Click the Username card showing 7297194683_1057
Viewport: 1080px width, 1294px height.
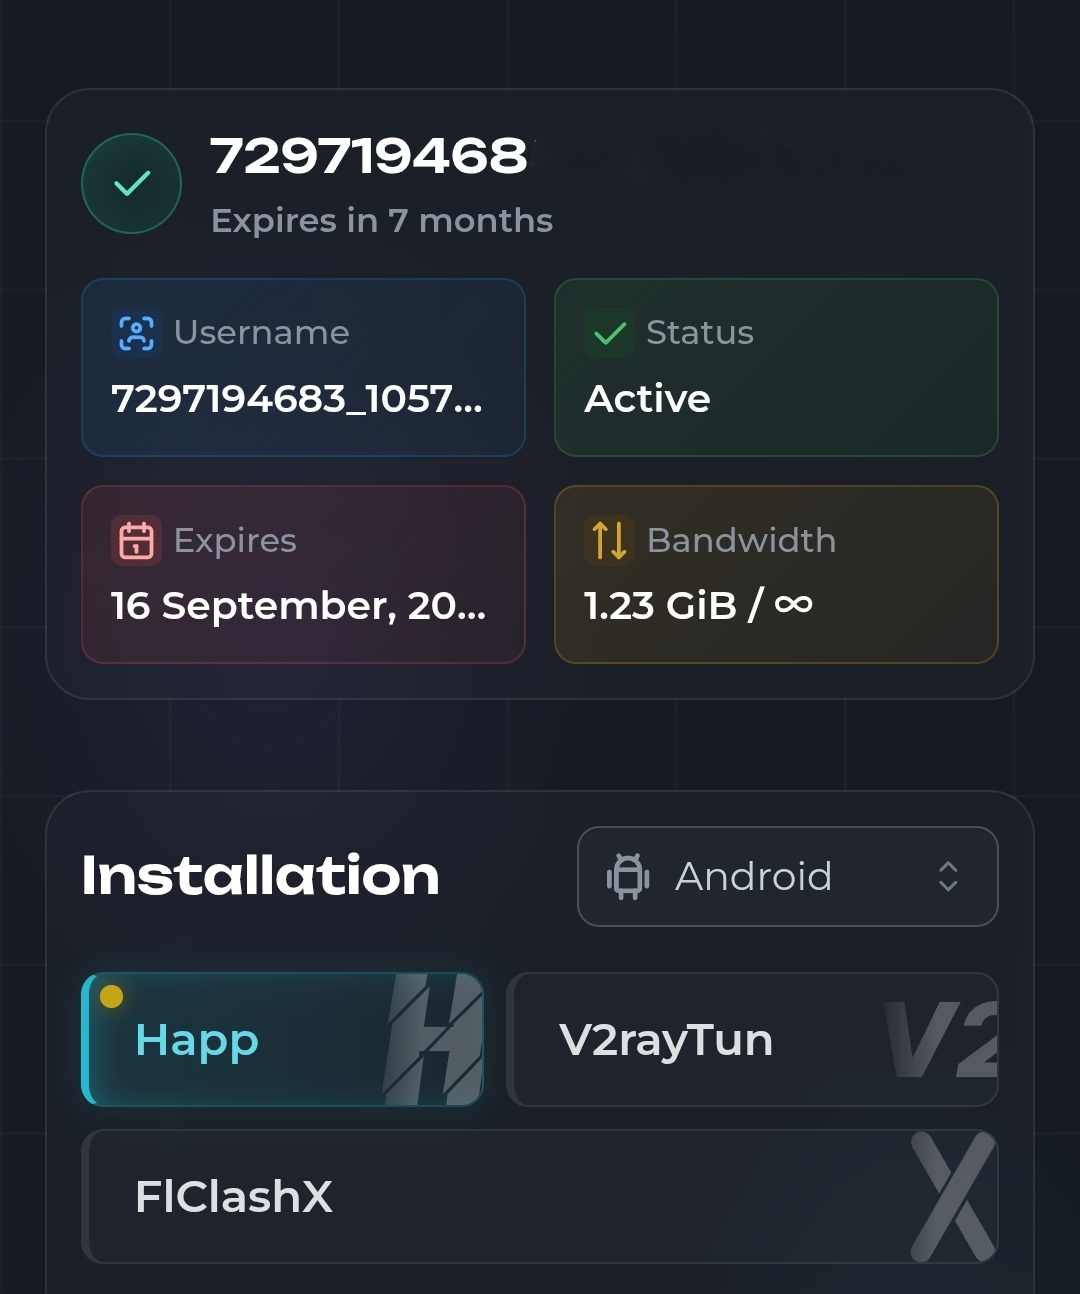tap(303, 367)
